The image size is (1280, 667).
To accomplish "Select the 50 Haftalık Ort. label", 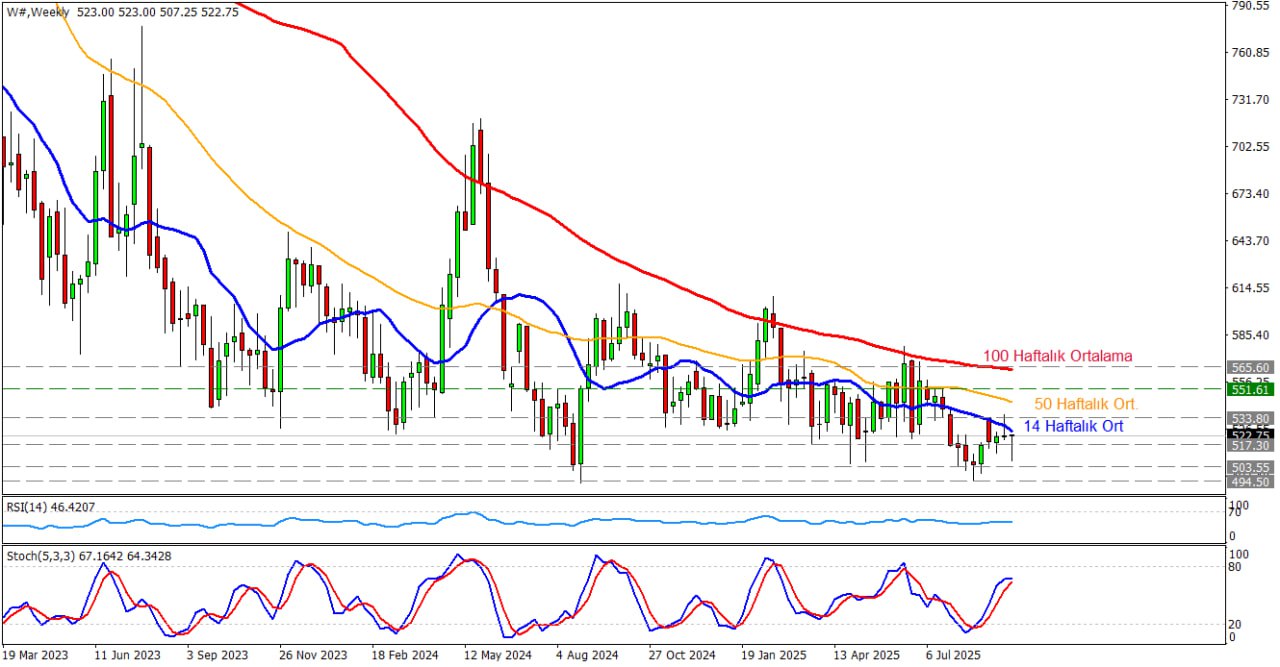I will point(1085,403).
